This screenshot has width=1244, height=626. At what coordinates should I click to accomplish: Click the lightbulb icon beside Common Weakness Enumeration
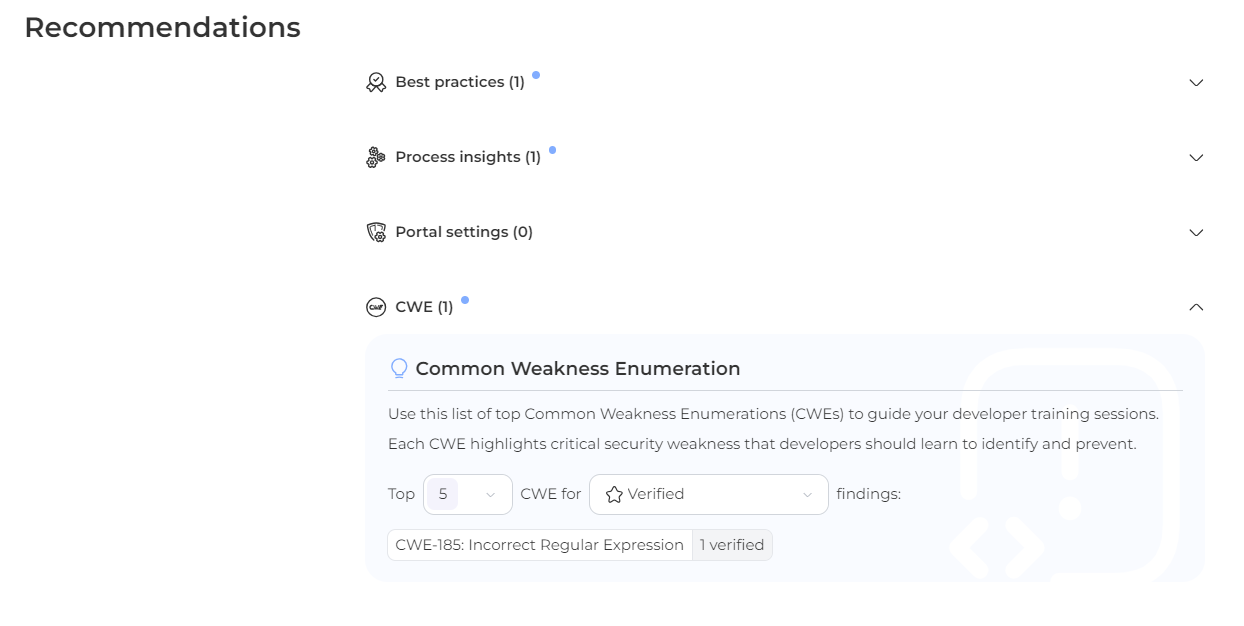pos(399,369)
